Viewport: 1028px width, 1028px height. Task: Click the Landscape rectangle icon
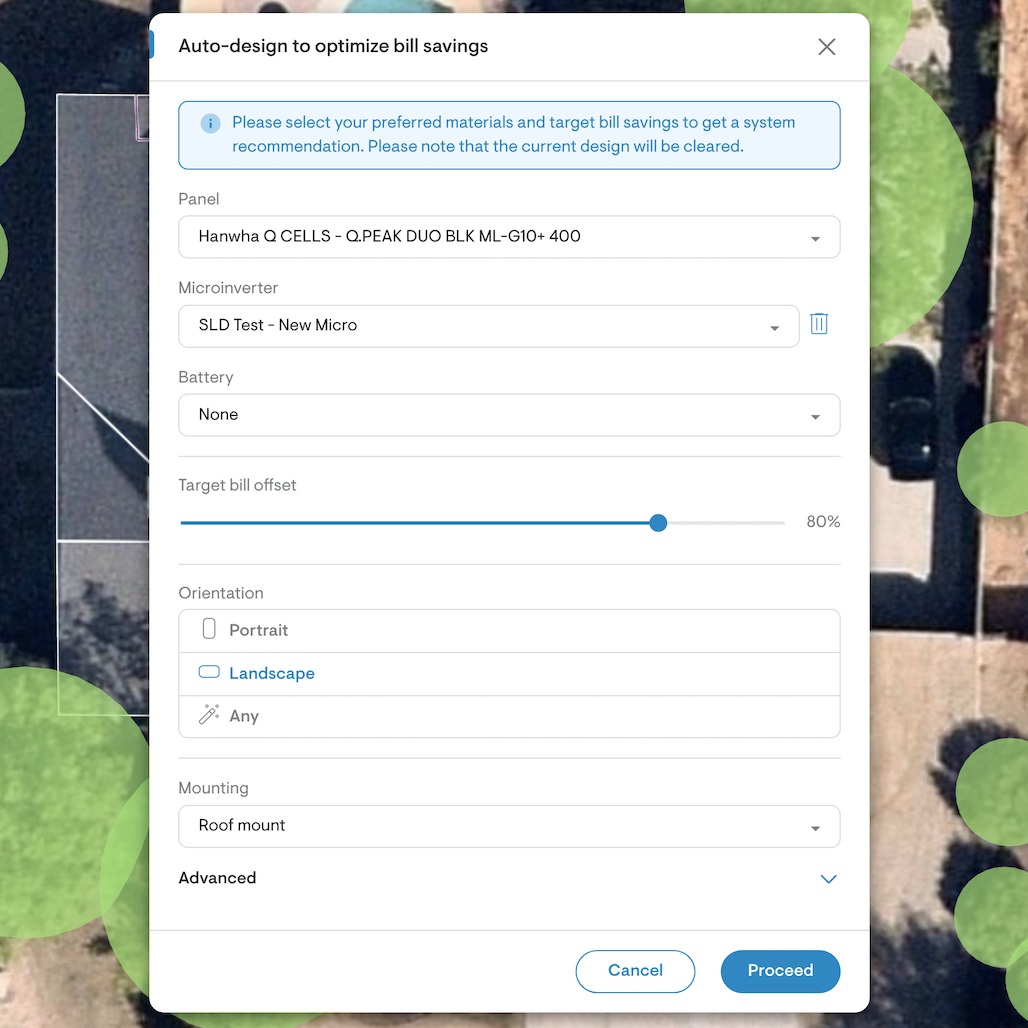coord(209,672)
